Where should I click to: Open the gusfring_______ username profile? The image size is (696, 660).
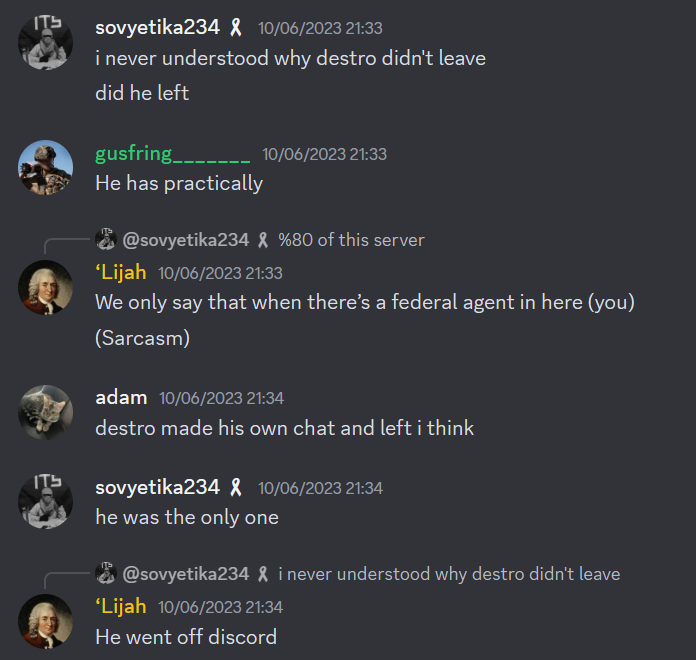pyautogui.click(x=173, y=154)
